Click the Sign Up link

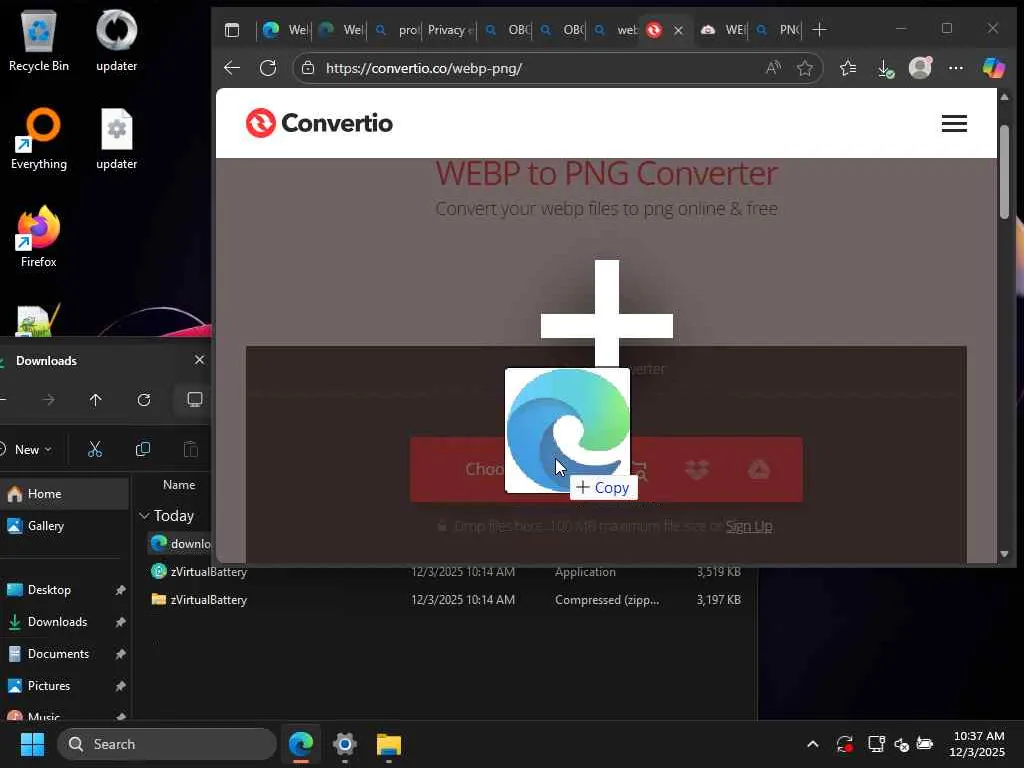pos(748,526)
